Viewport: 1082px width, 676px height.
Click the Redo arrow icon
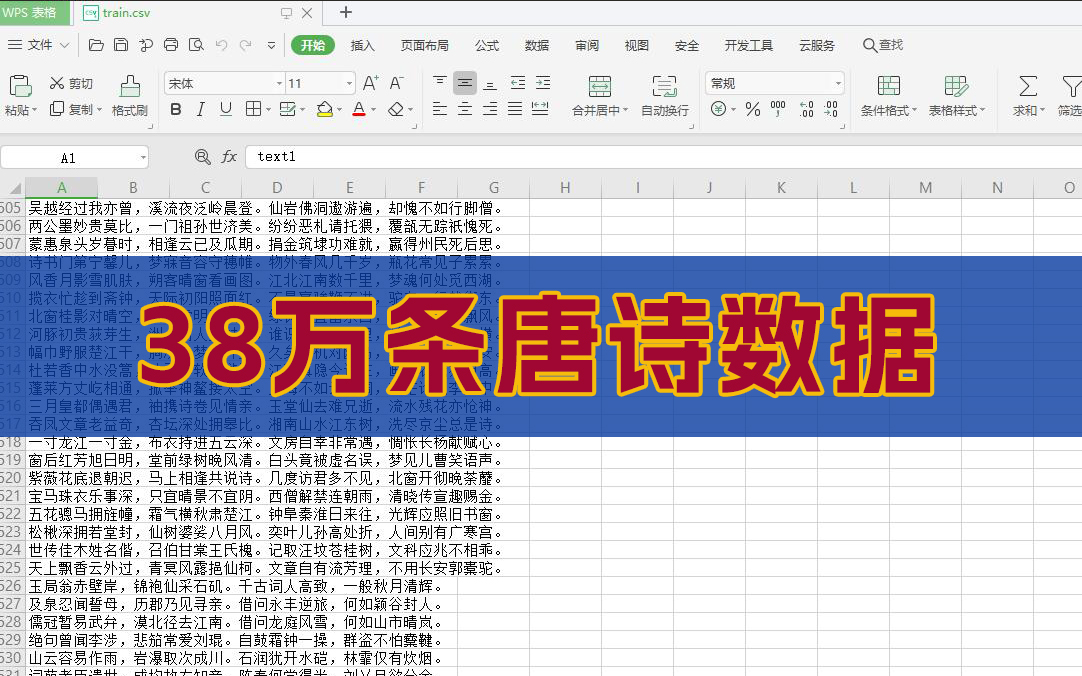(246, 46)
